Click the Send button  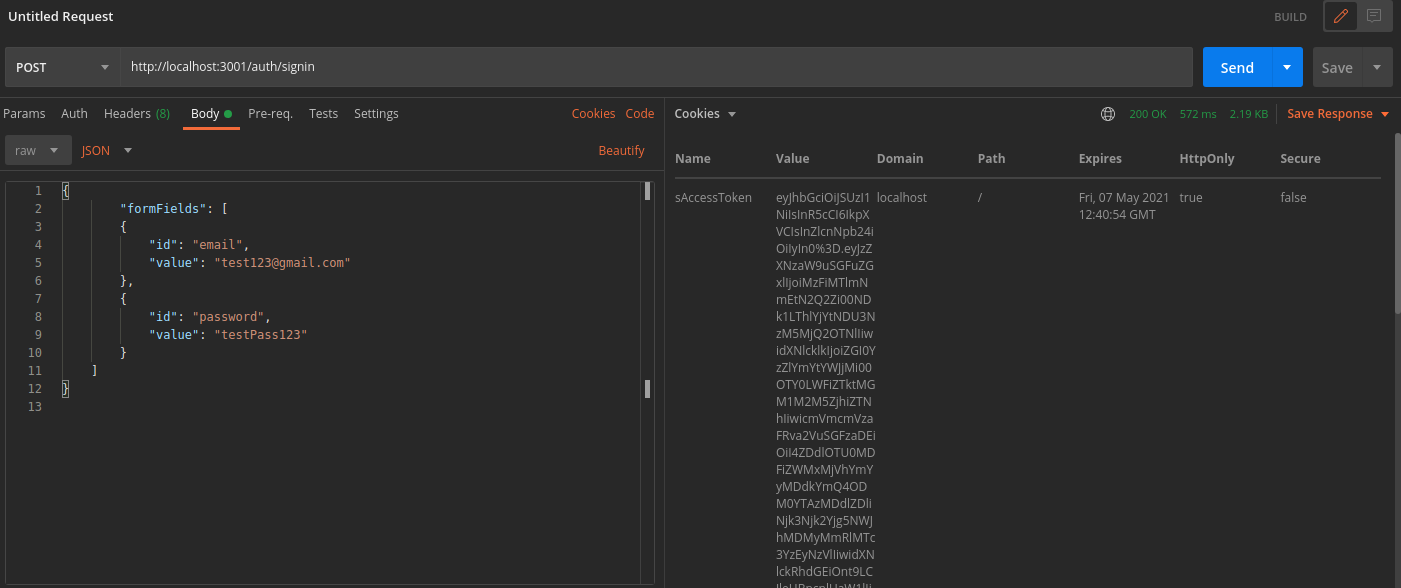1236,67
